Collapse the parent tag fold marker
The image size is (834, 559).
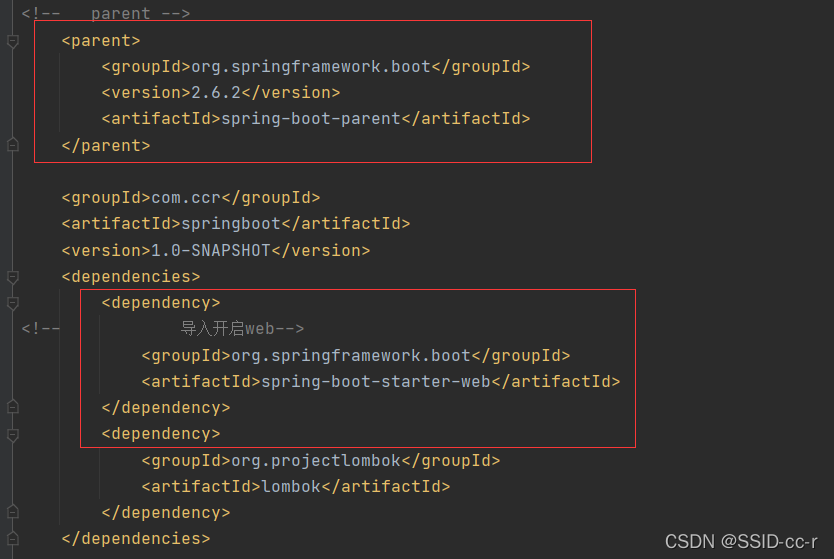(x=13, y=41)
